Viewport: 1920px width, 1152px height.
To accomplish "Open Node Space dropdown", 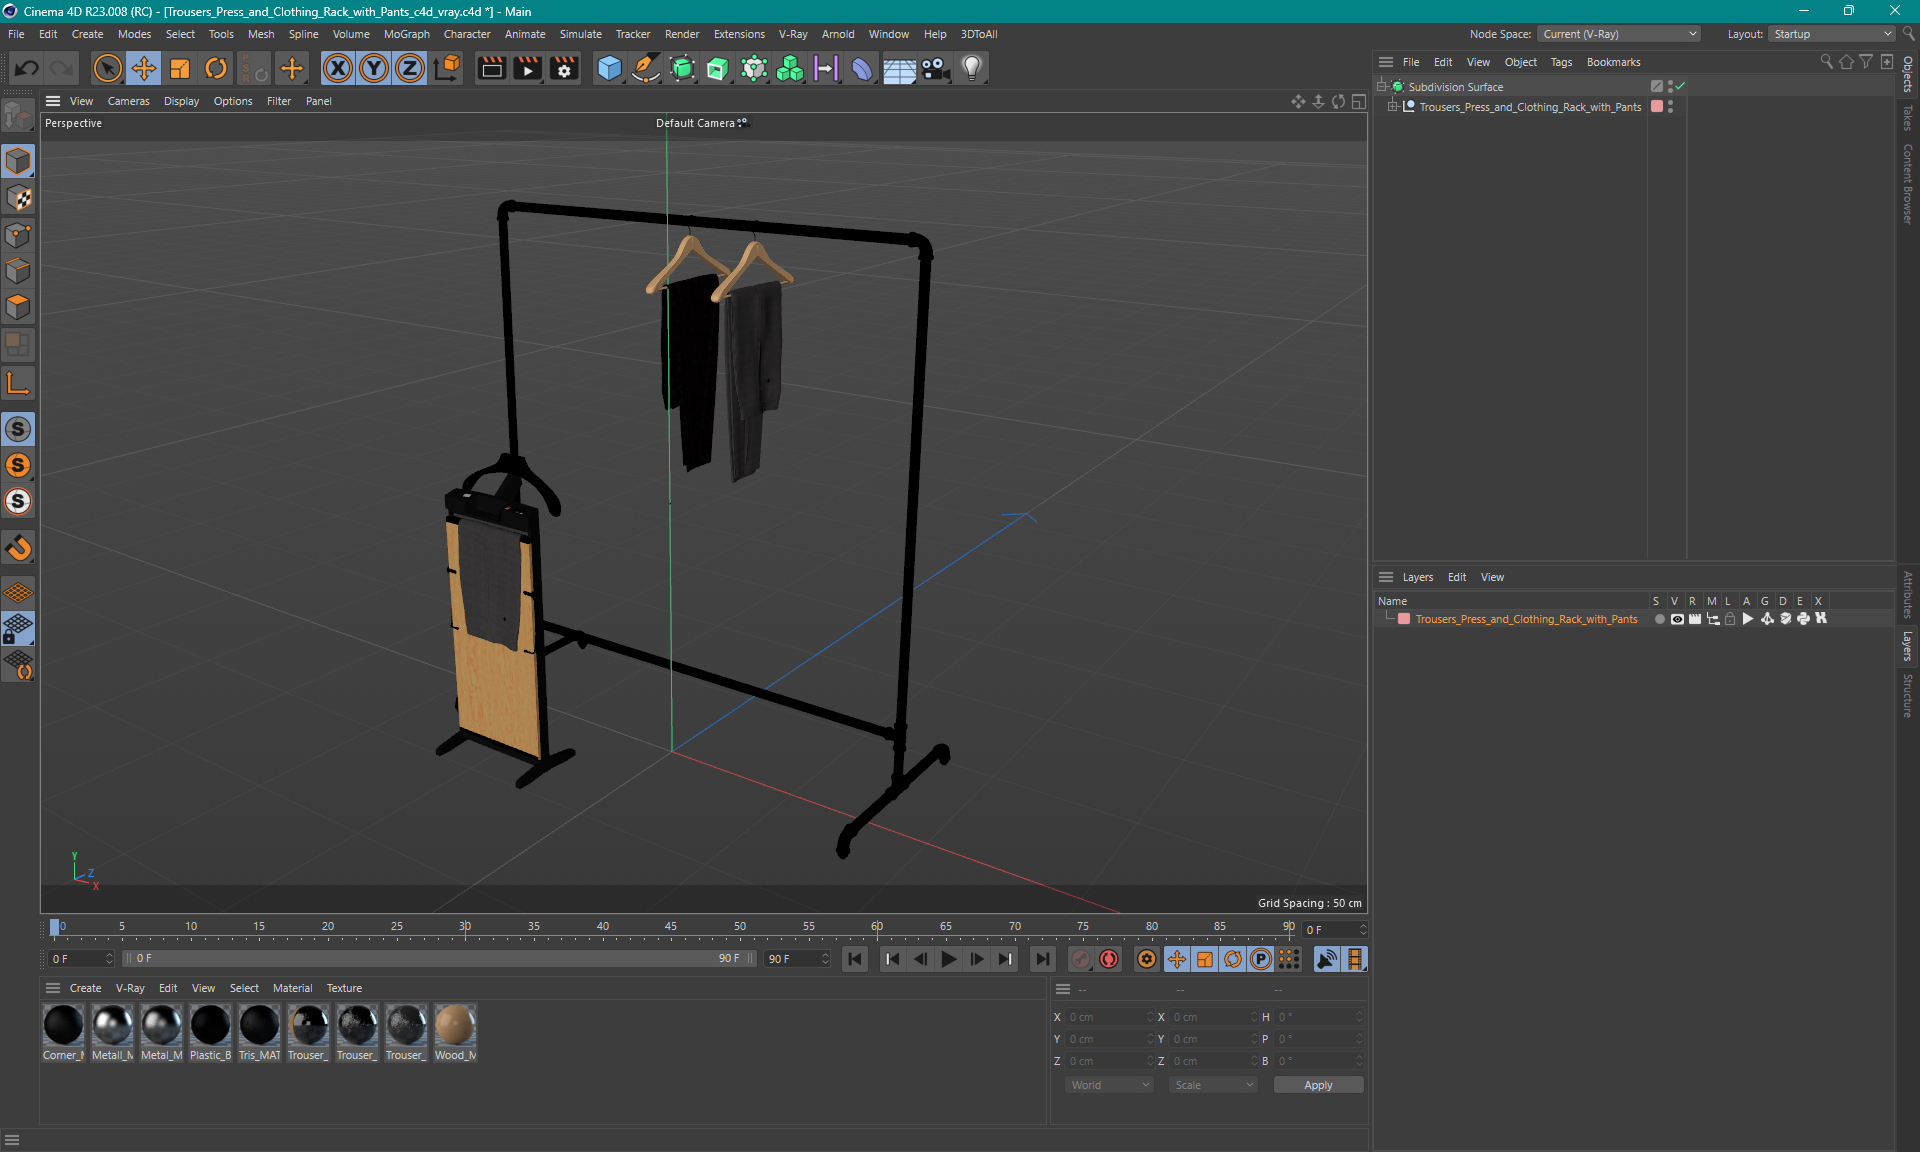I will click(x=1619, y=34).
